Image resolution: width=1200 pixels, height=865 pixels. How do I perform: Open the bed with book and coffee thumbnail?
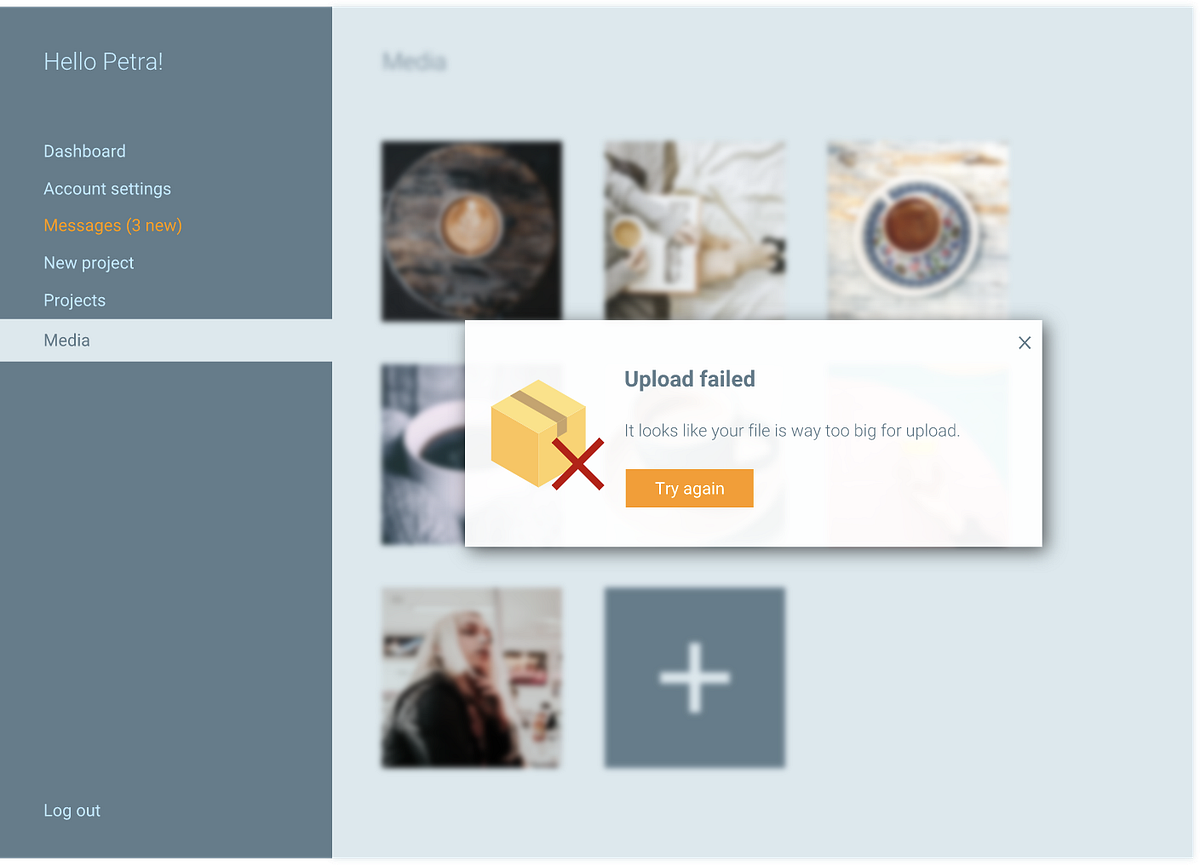click(694, 231)
